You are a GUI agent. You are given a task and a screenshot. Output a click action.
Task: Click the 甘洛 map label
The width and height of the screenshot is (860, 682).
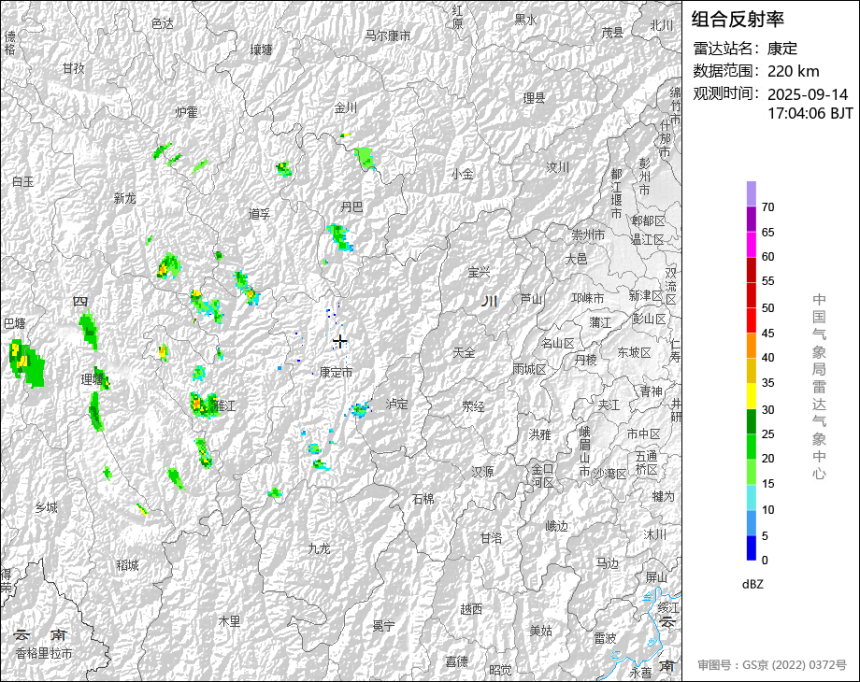491,538
